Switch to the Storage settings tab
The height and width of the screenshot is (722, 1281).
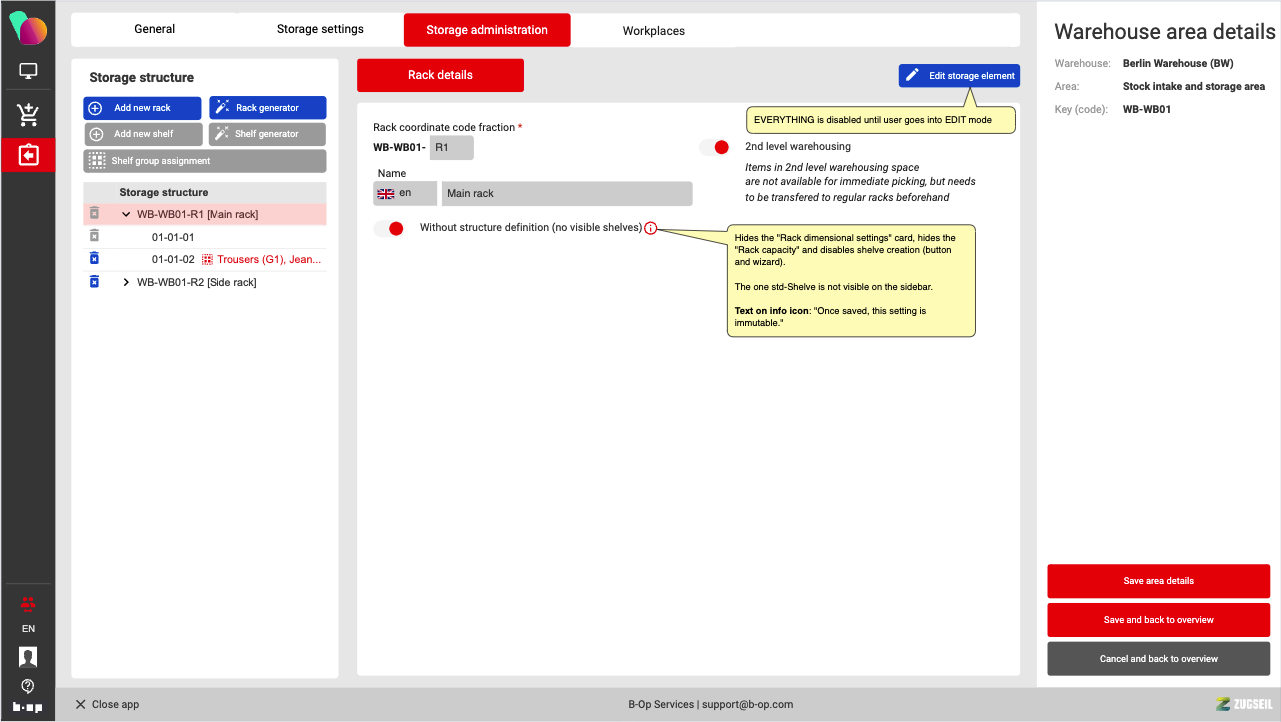click(x=320, y=30)
